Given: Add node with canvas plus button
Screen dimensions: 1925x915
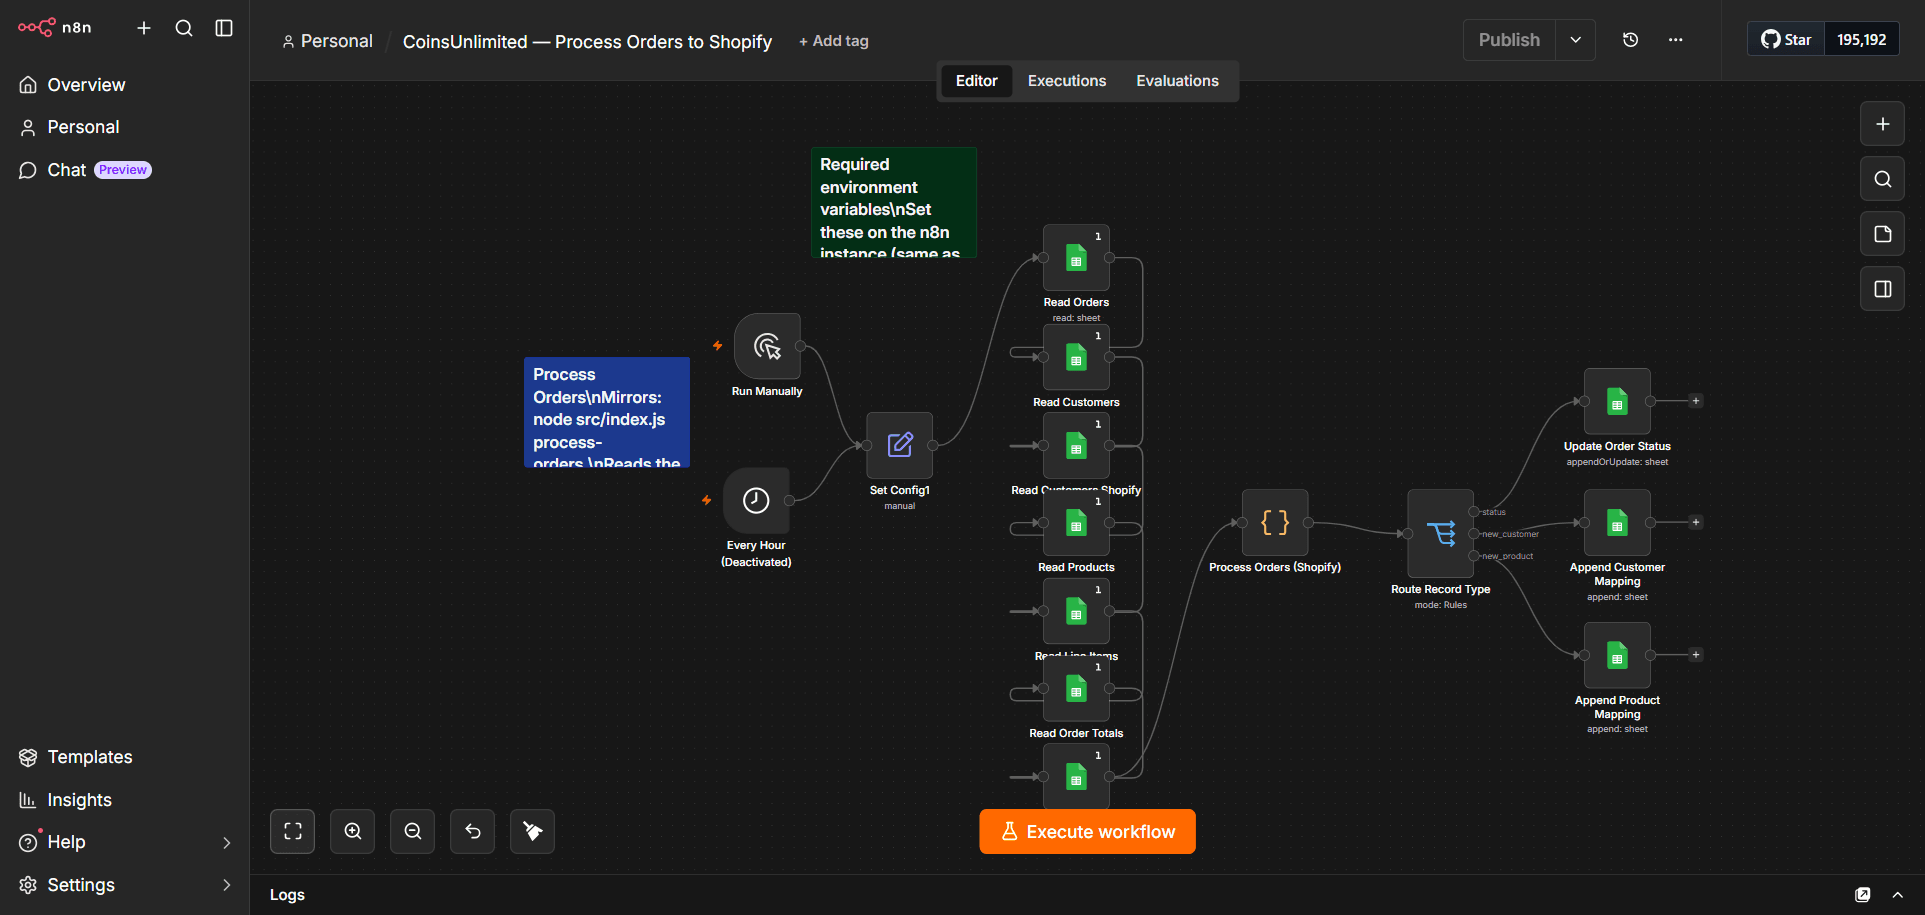Looking at the screenshot, I should 1882,124.
